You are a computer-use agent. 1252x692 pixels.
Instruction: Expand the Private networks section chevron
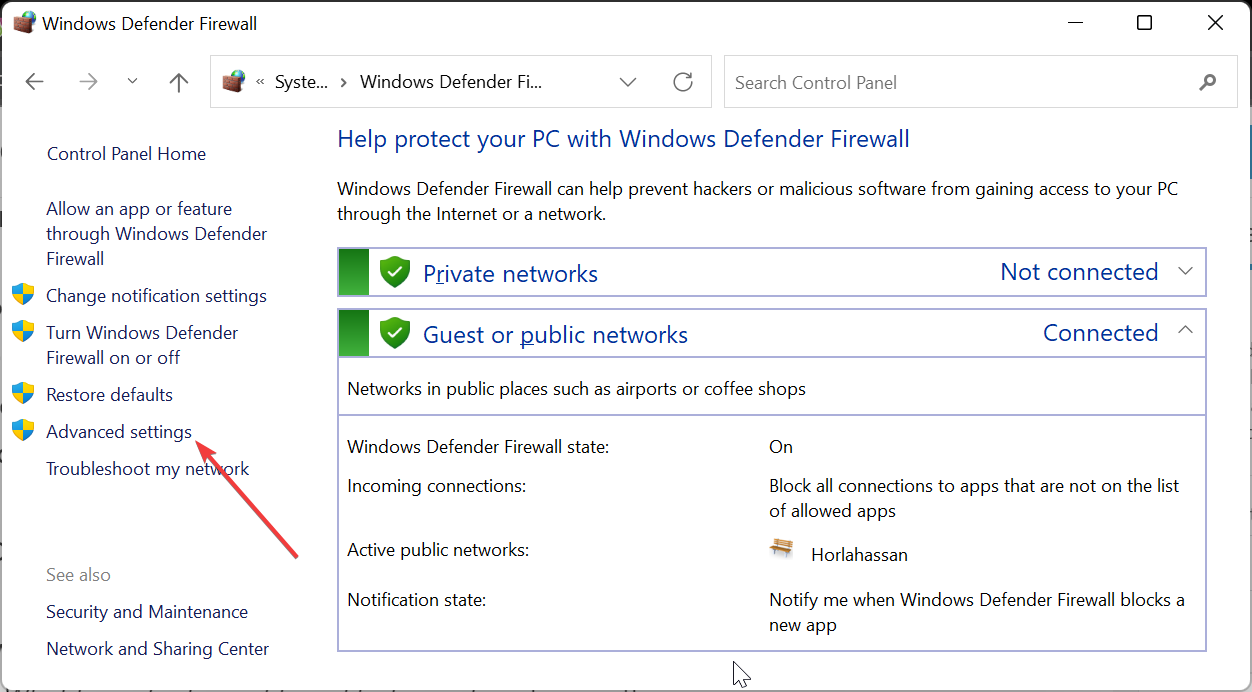[1186, 272]
